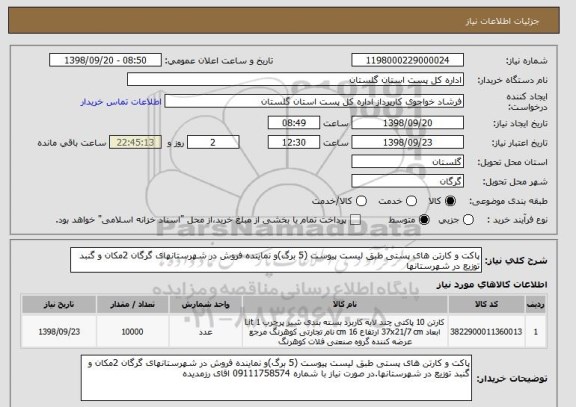Click the اطلاعات کالاهای مورد نیاز section heading

492,285
